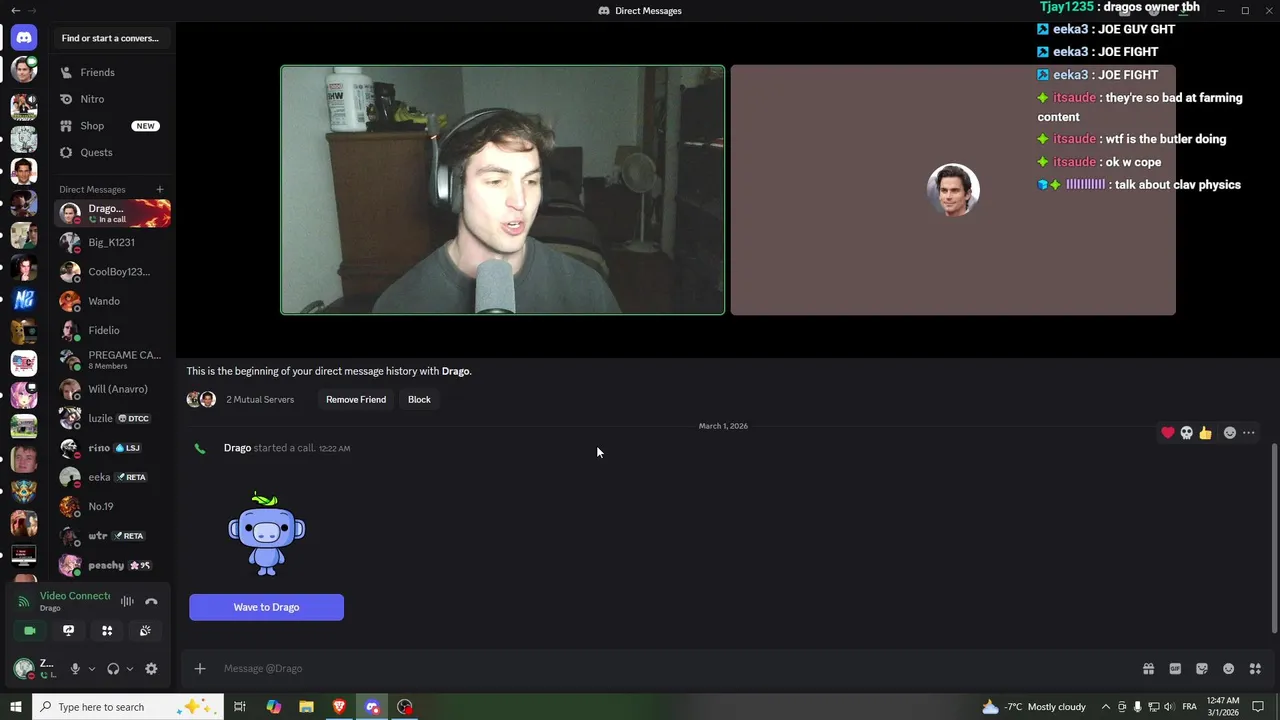React with the thumbs up emoji
The width and height of the screenshot is (1280, 720).
(x=1205, y=433)
